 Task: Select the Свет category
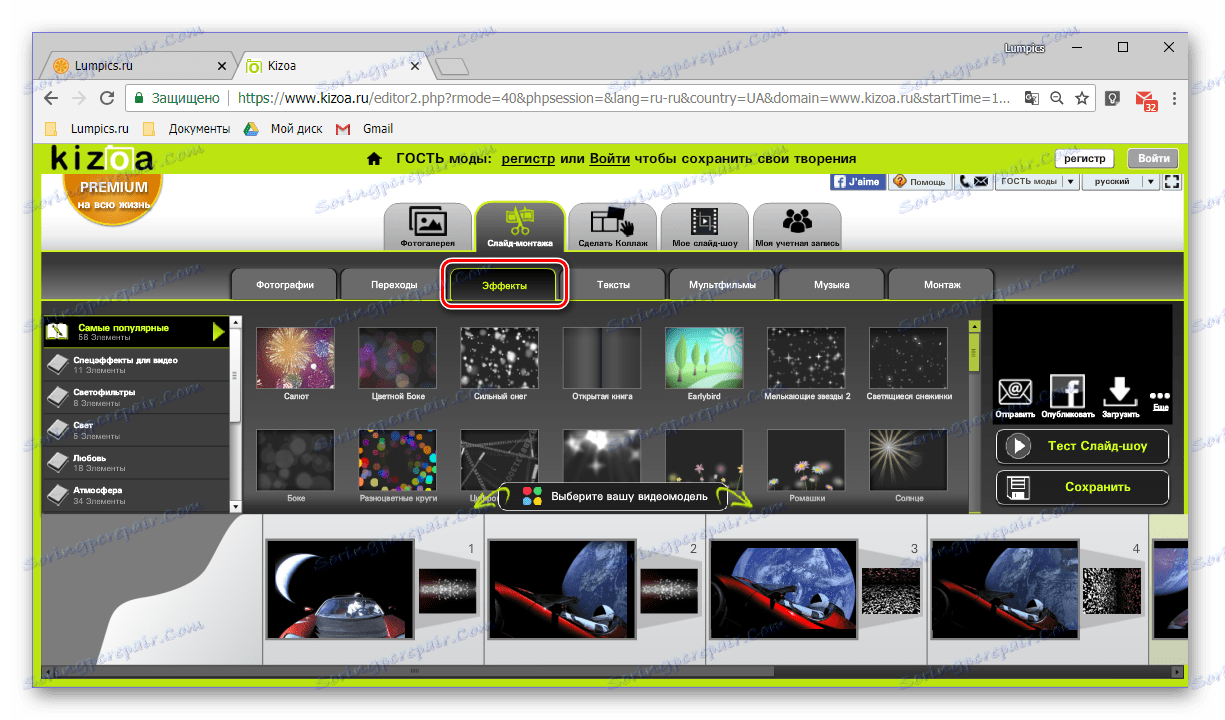pyautogui.click(x=135, y=430)
